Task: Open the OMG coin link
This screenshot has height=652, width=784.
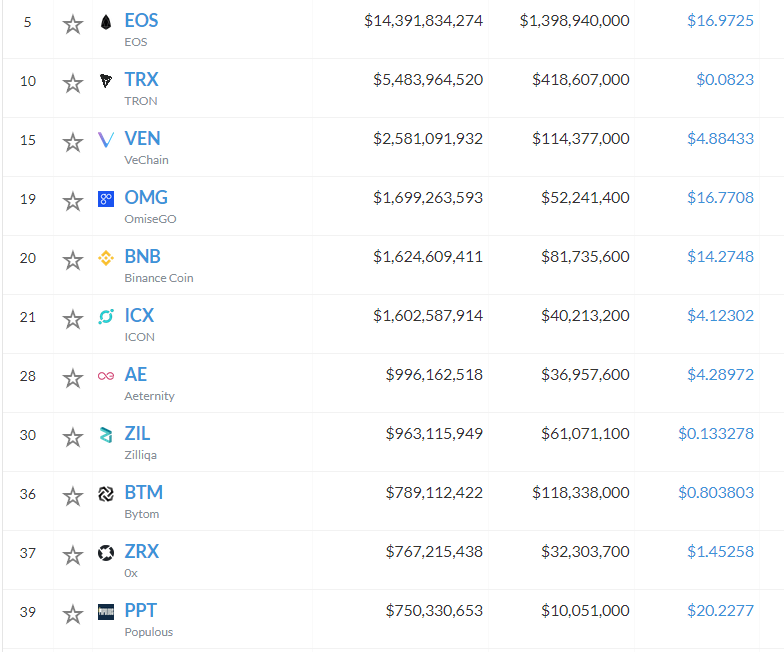Action: pyautogui.click(x=146, y=198)
